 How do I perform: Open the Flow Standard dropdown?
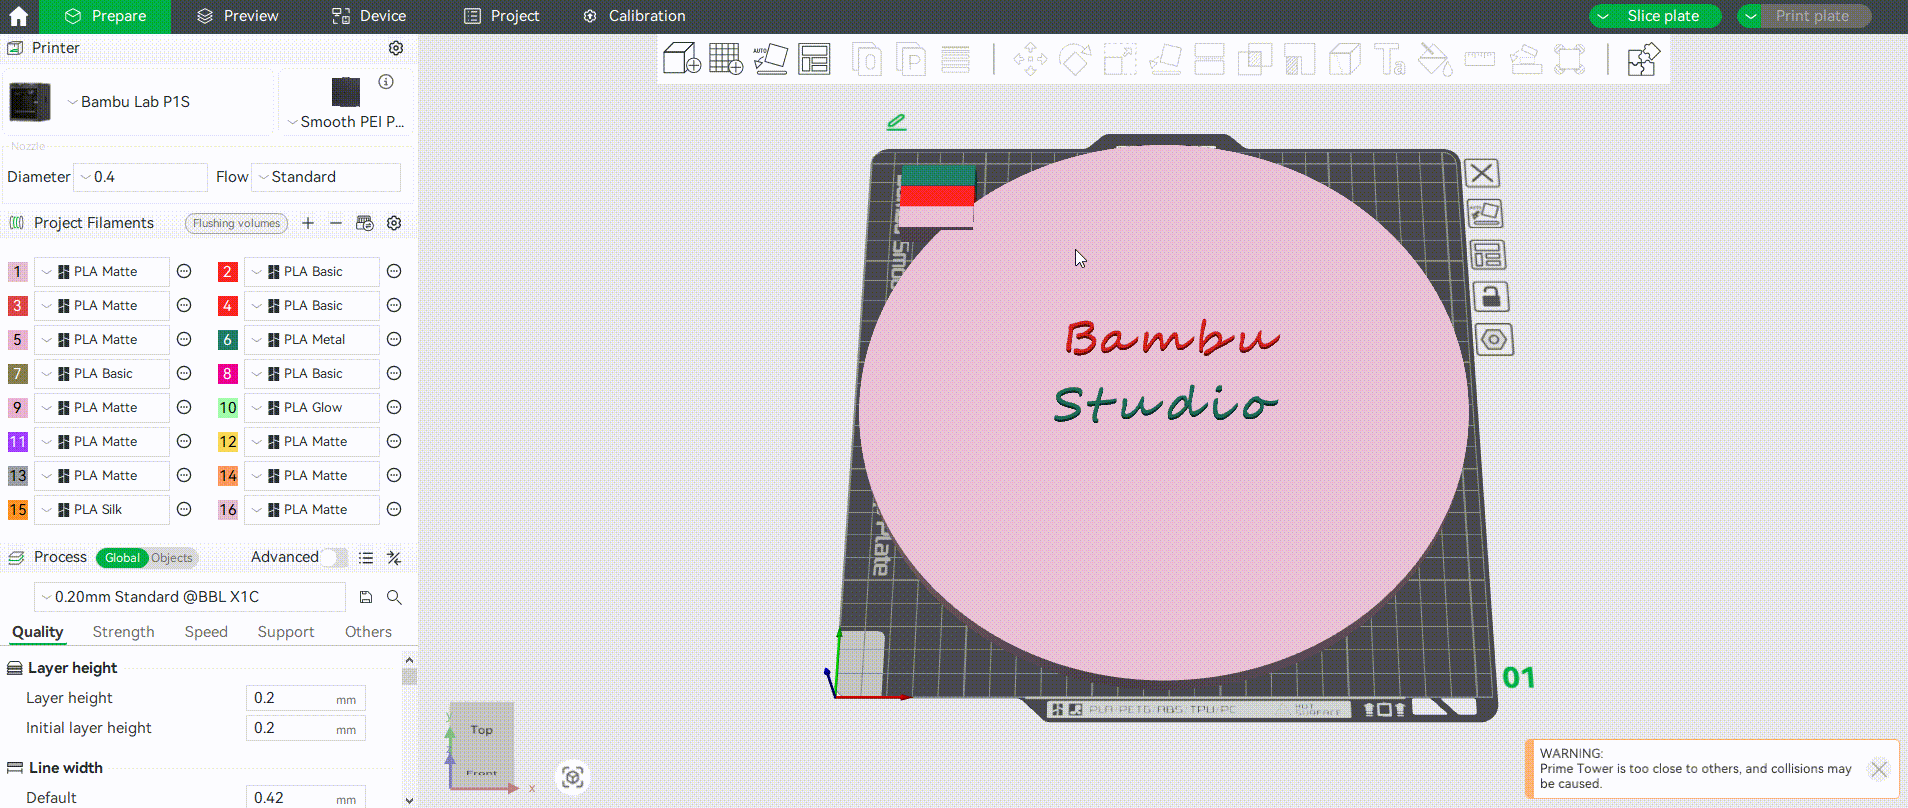tap(326, 177)
